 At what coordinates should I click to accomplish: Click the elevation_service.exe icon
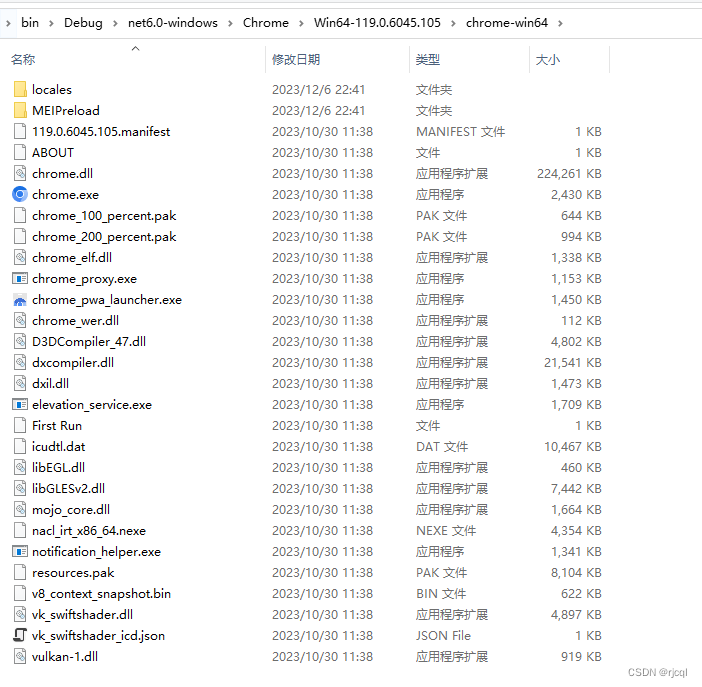[x=20, y=404]
